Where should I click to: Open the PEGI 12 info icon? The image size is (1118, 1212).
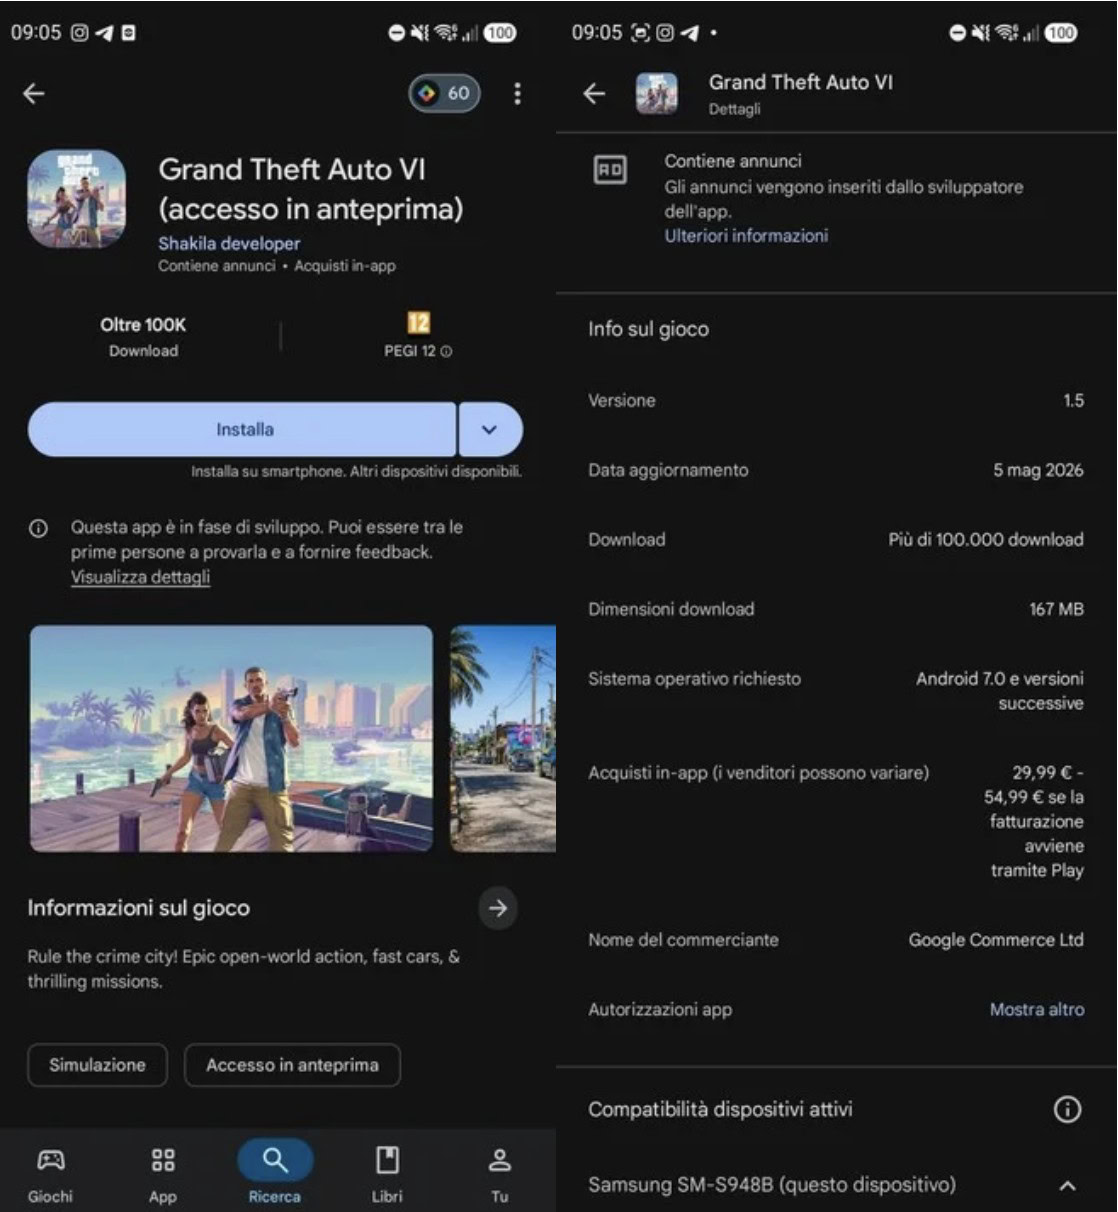446,351
